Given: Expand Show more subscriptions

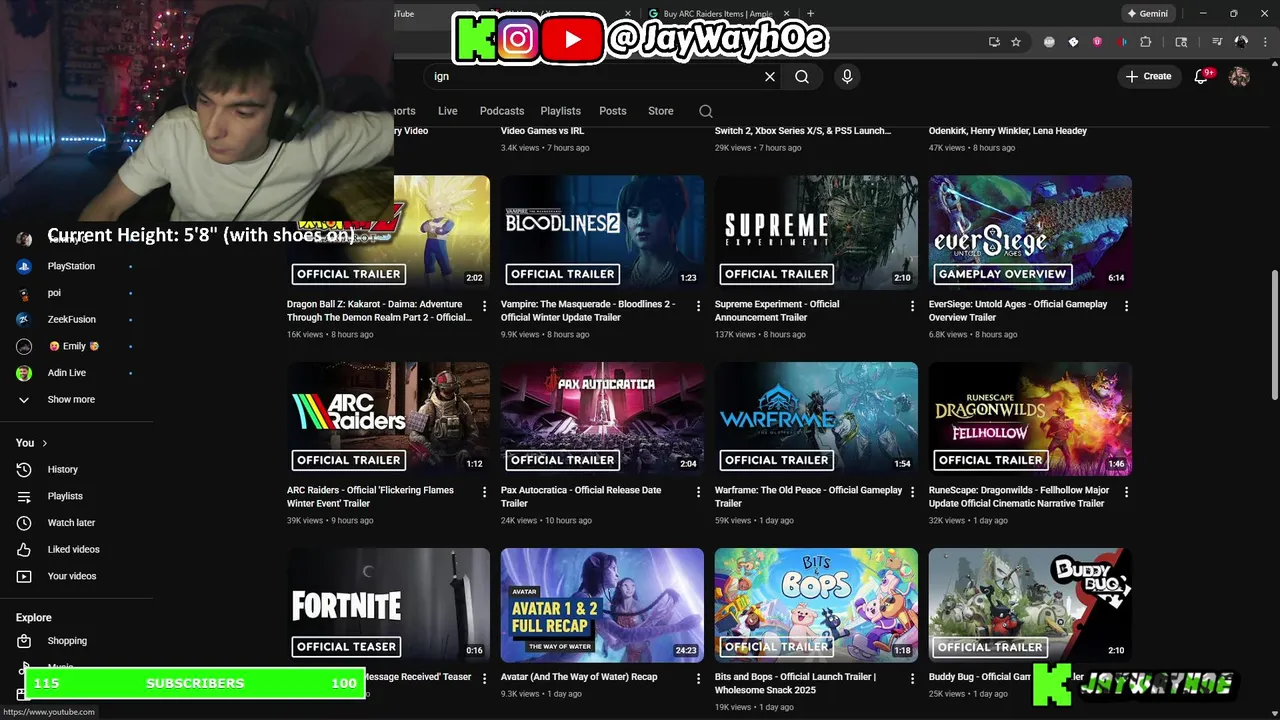Looking at the screenshot, I should (71, 399).
